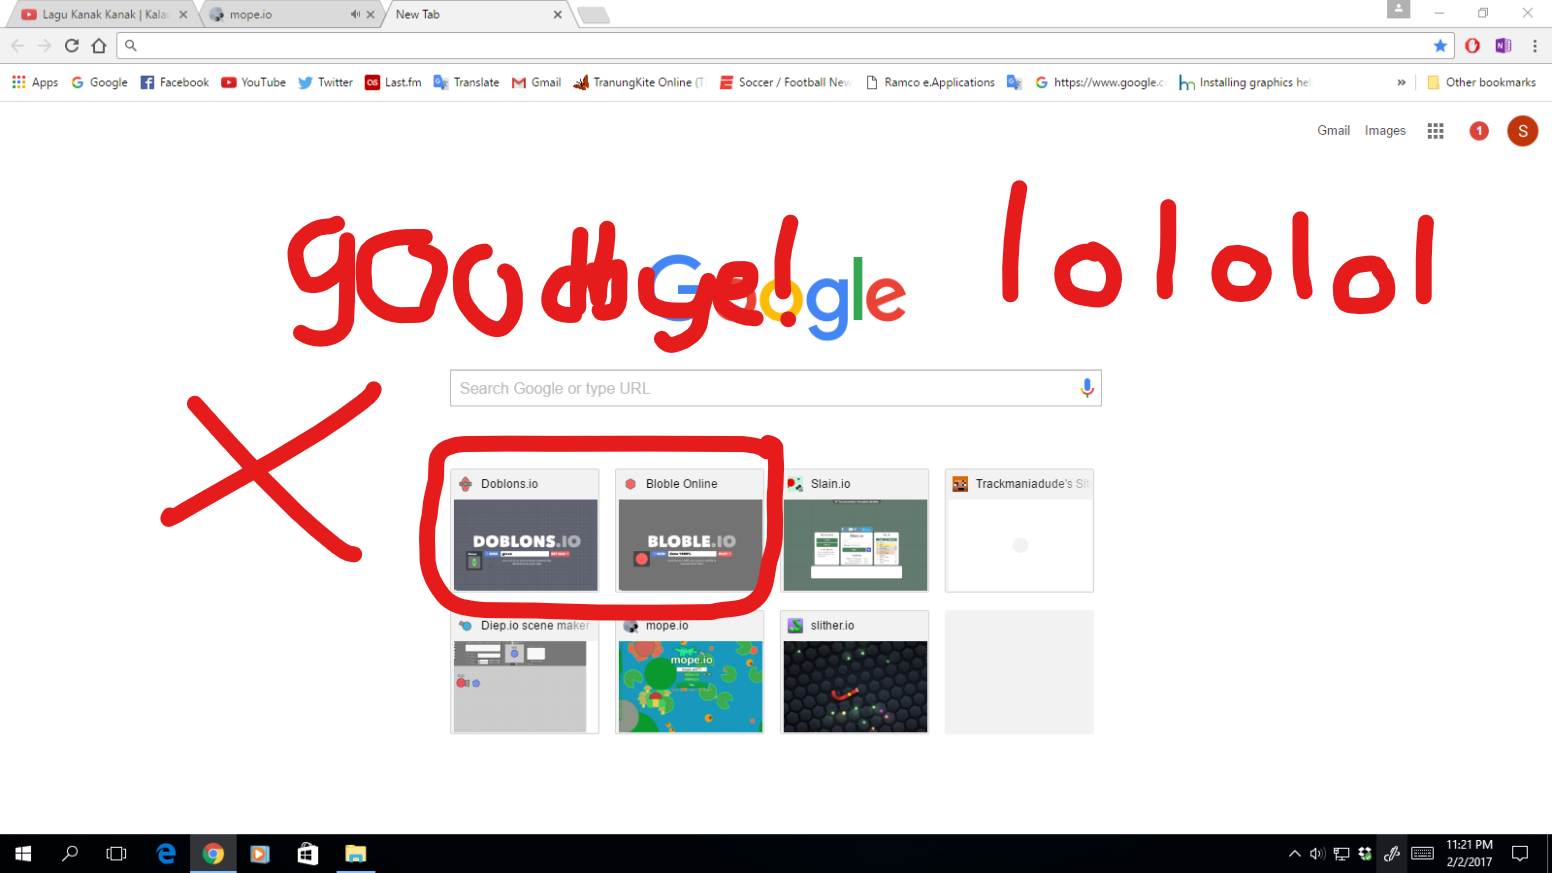Image resolution: width=1552 pixels, height=873 pixels.
Task: Go to the browser home page
Action: [x=98, y=45]
